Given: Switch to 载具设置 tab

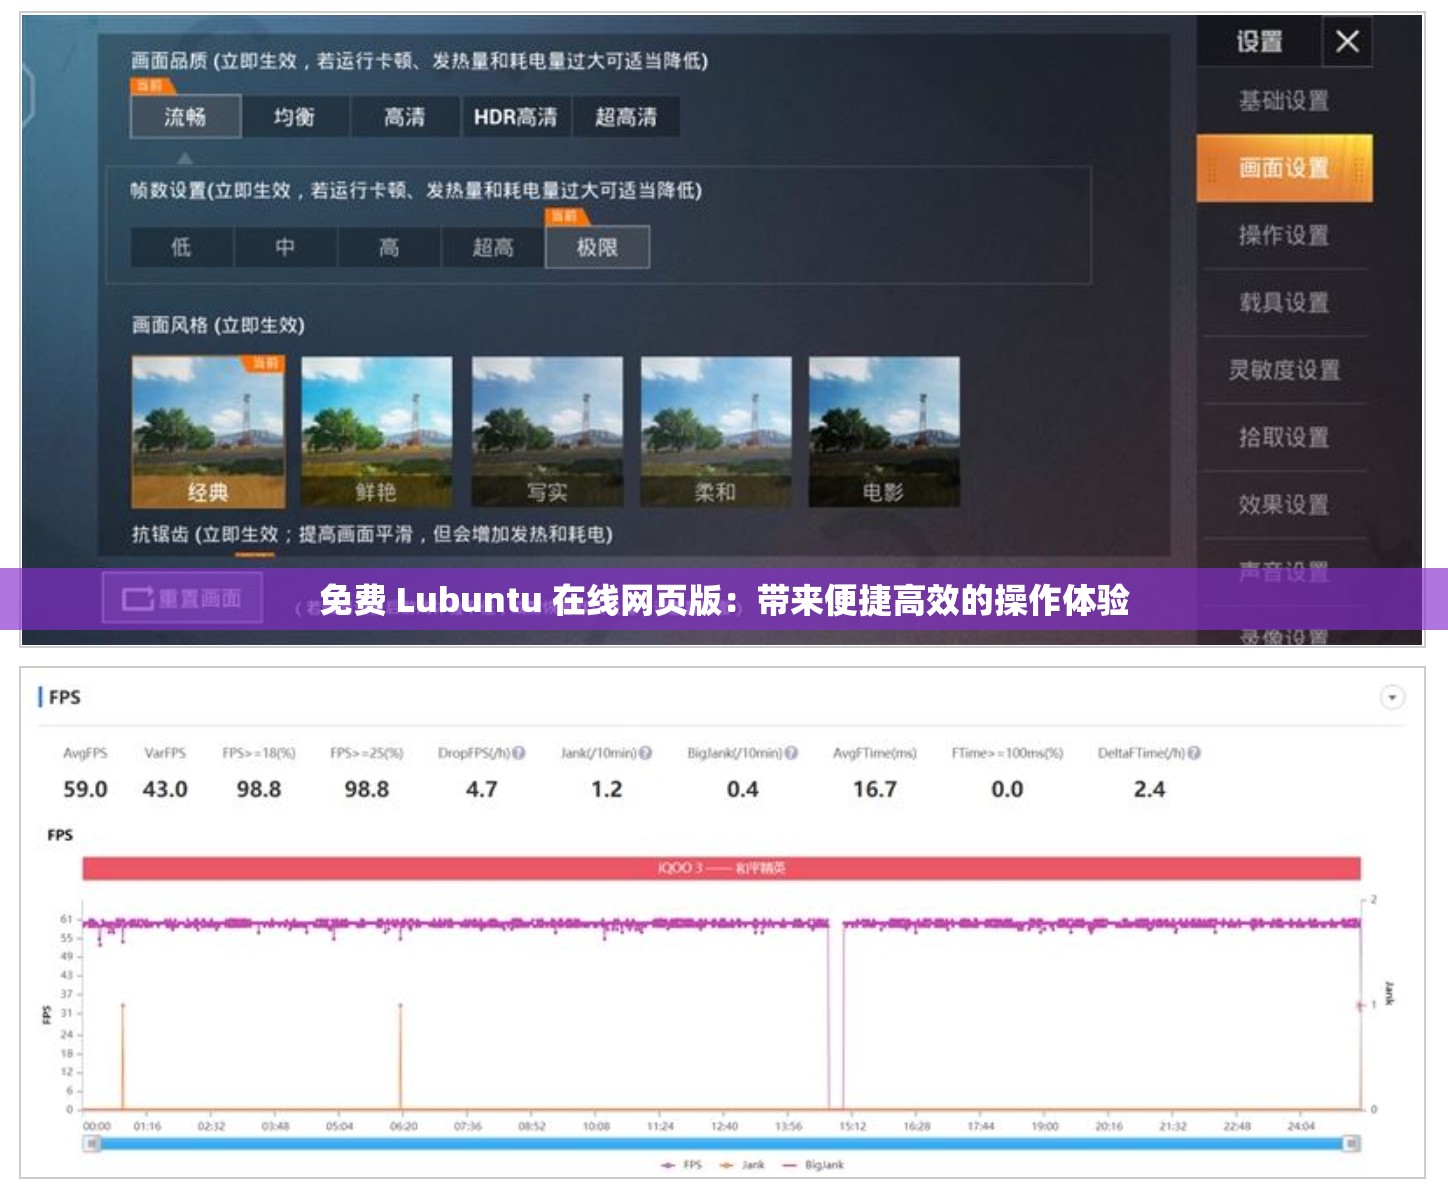Looking at the screenshot, I should pyautogui.click(x=1284, y=302).
